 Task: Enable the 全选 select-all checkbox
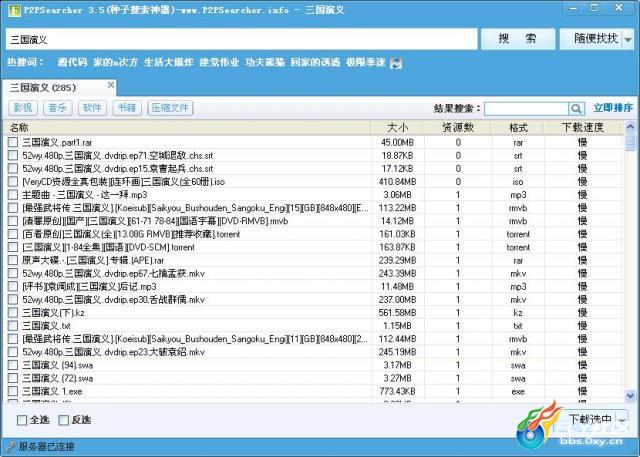[22, 420]
